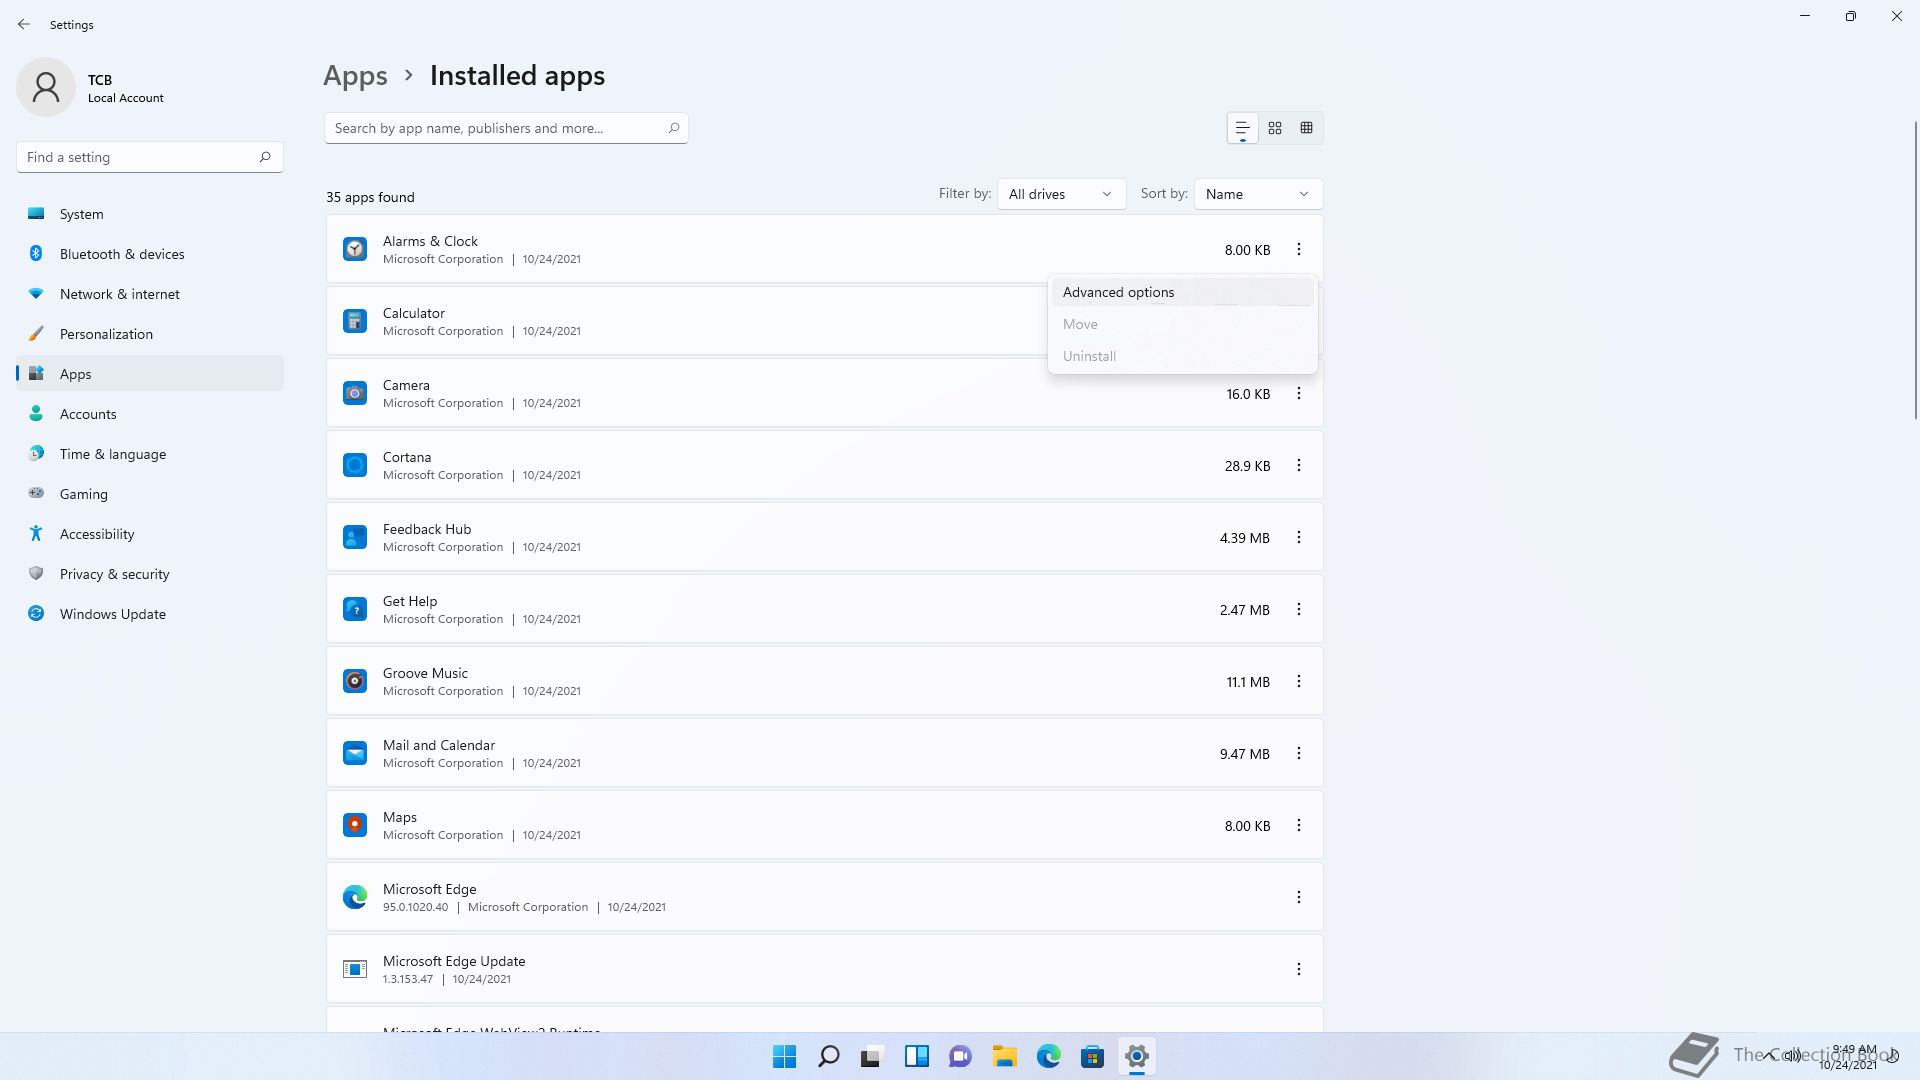Switch to table view layout

click(1306, 128)
